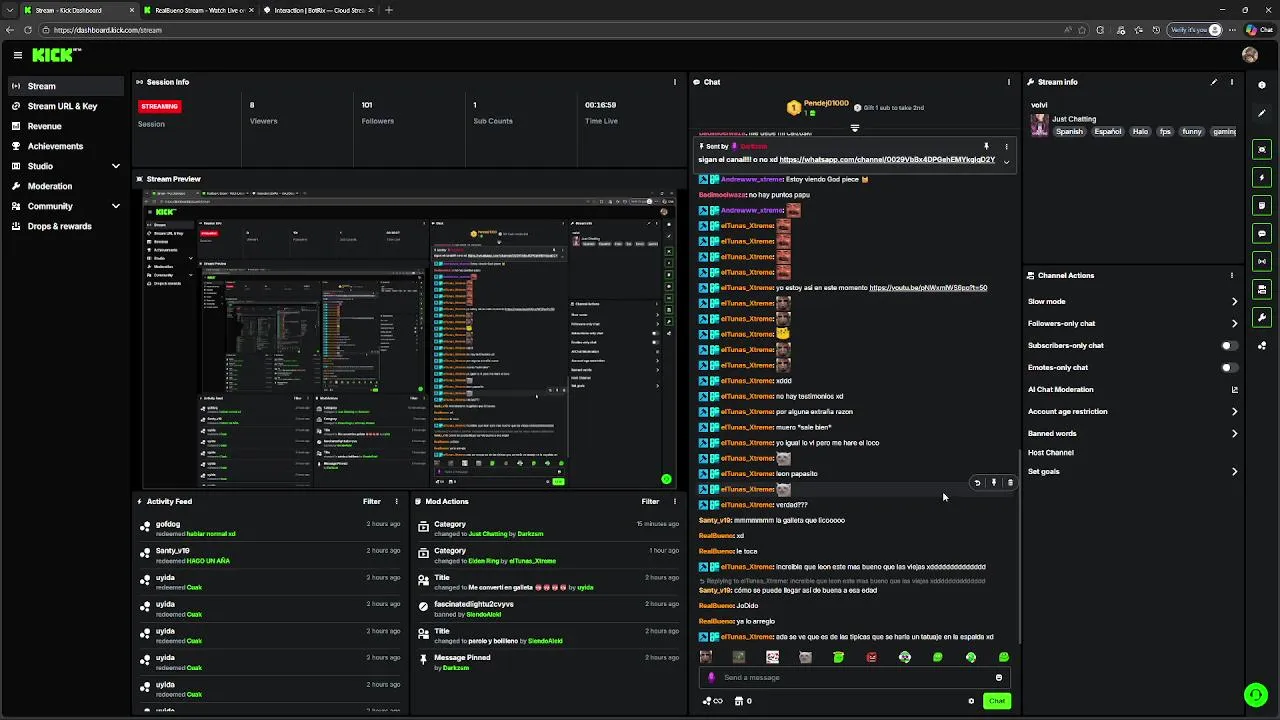The height and width of the screenshot is (720, 1280).
Task: Select the Spanish tag in Stream info
Action: (1069, 132)
